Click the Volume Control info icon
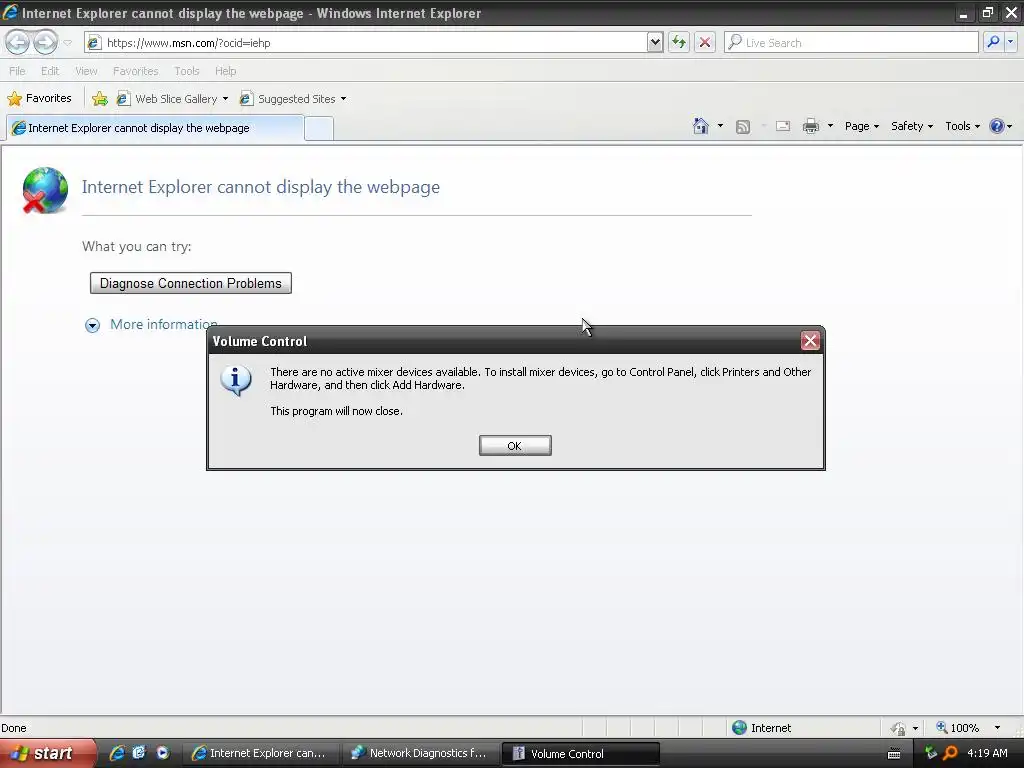 click(236, 381)
